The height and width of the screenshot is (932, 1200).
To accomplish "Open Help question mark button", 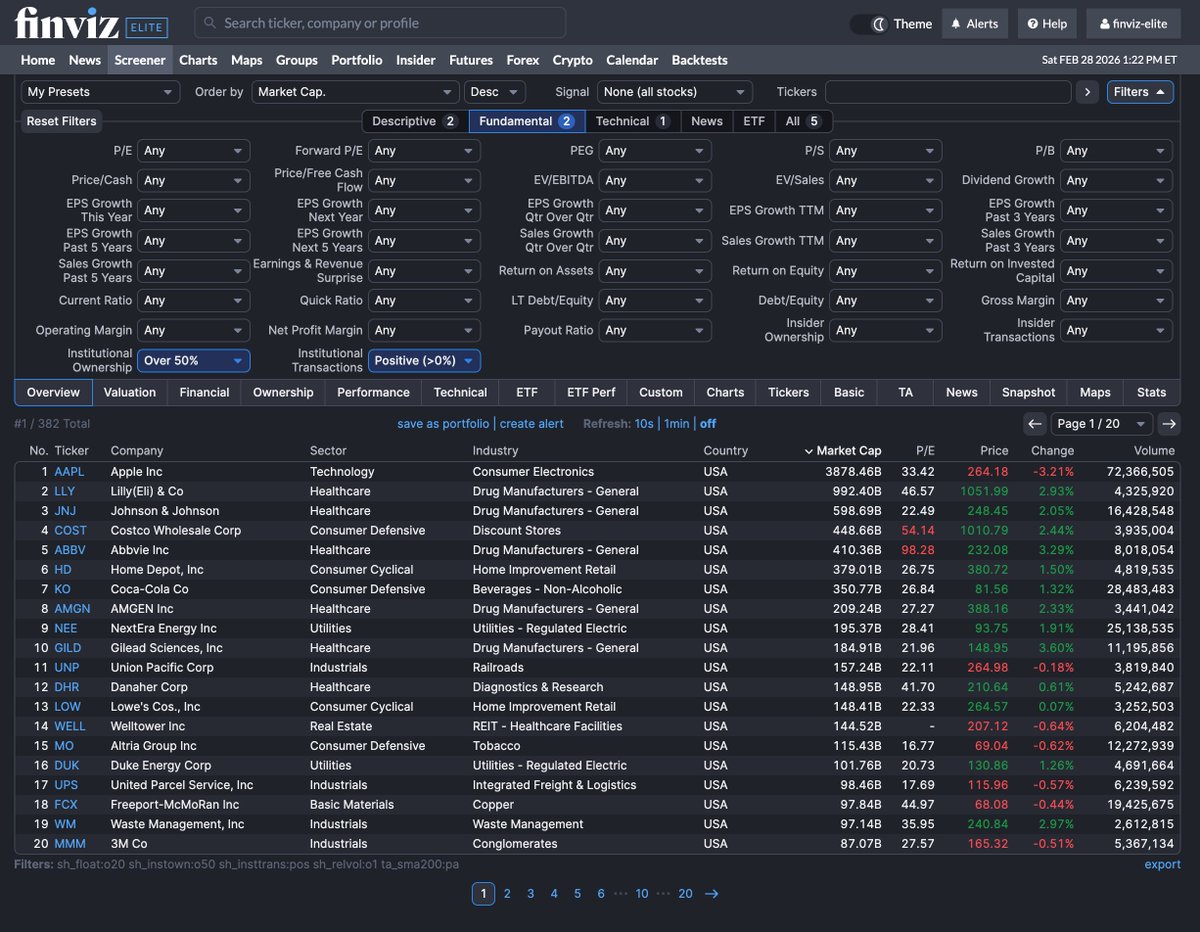I will [1047, 24].
